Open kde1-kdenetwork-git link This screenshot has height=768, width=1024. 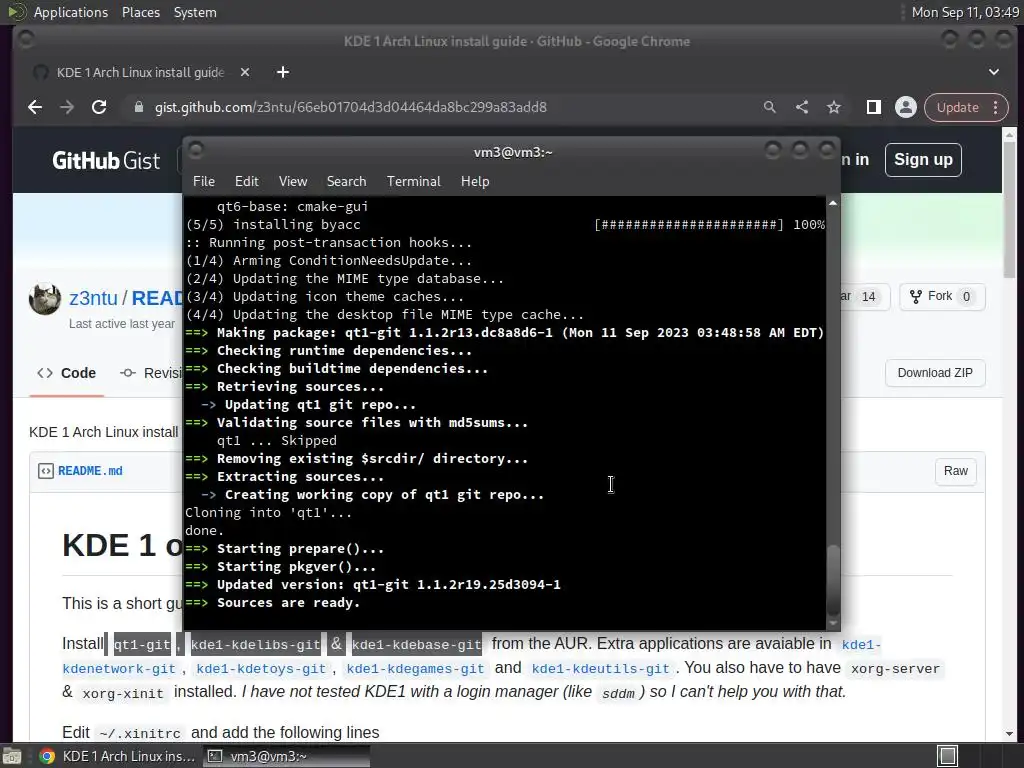point(120,669)
